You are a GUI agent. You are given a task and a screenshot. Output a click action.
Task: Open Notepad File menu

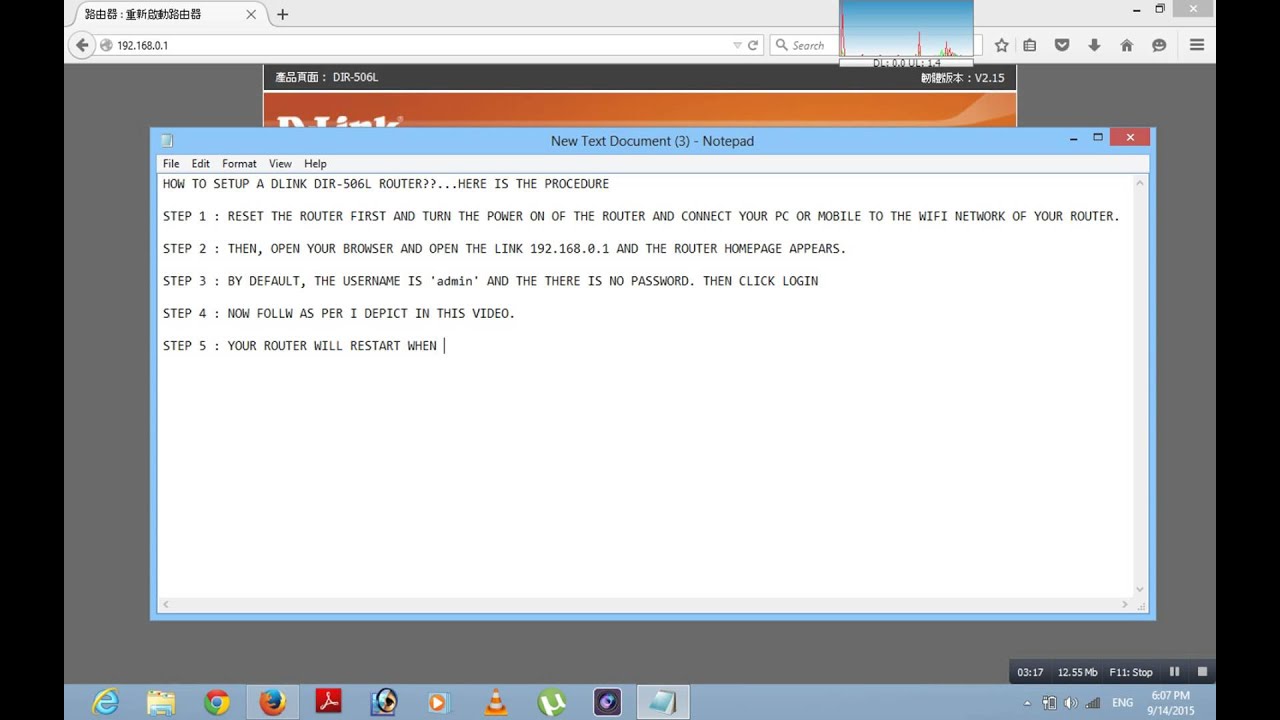[x=171, y=163]
